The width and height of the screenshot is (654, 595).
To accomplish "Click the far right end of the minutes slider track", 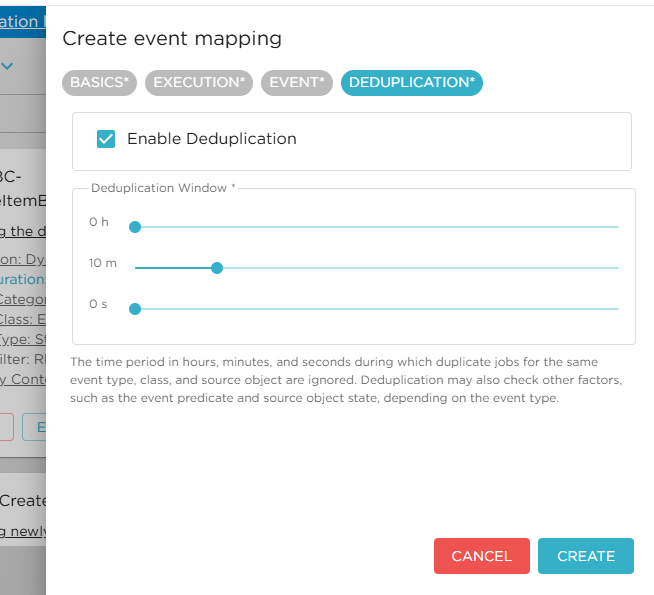I will coord(617,268).
